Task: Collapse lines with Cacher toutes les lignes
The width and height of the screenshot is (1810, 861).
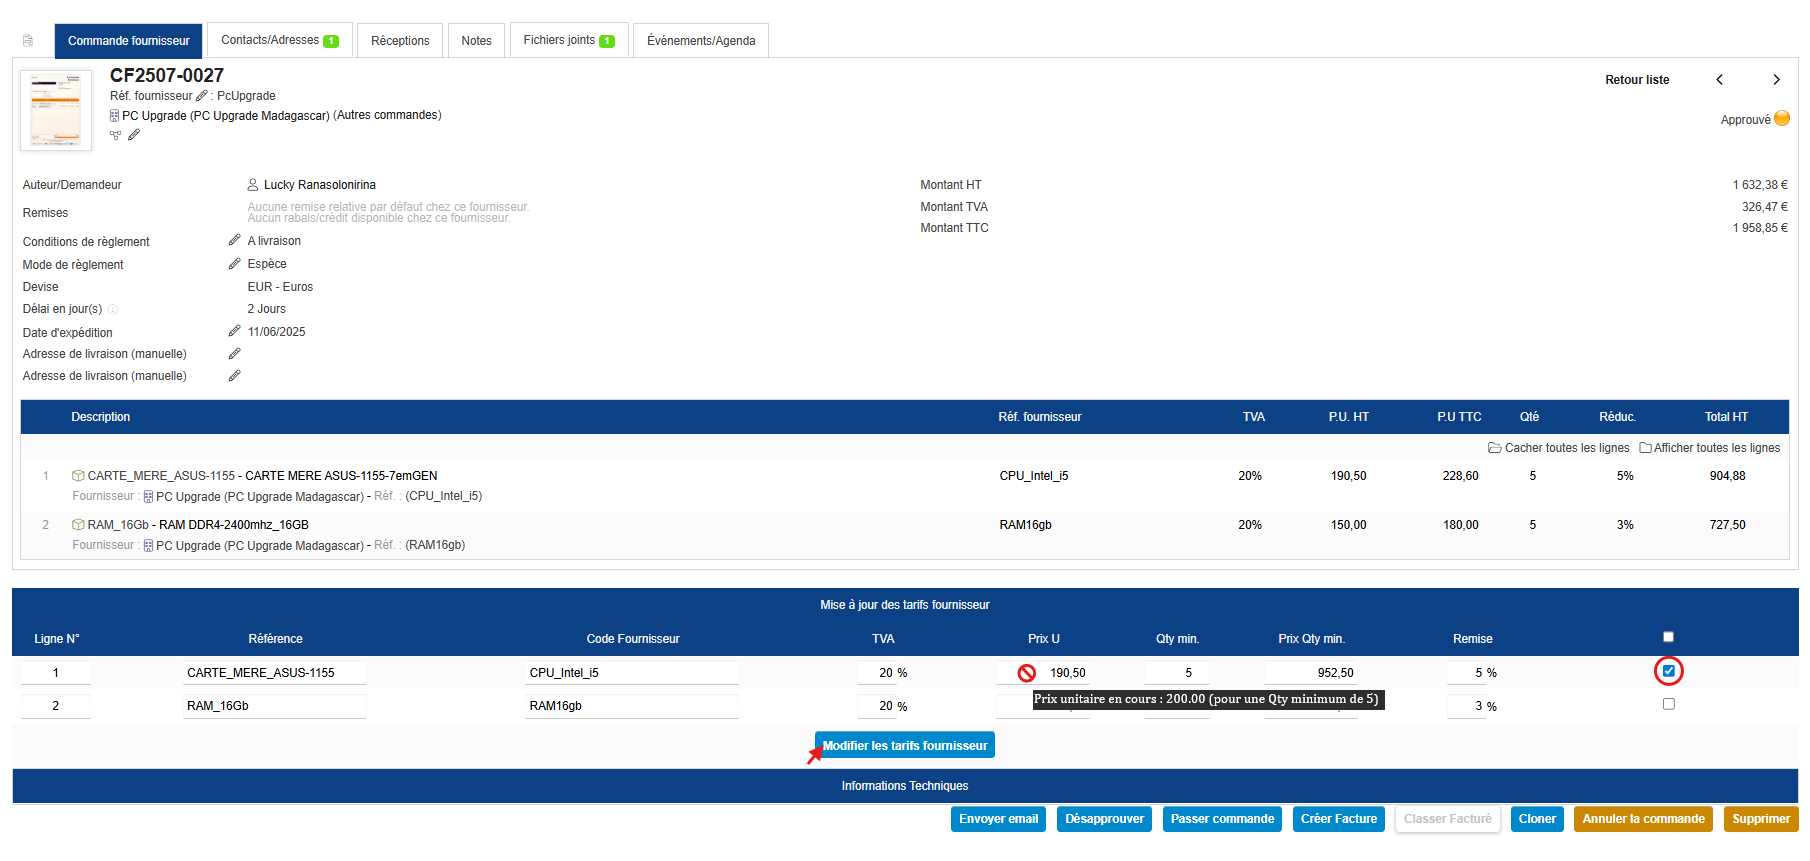Action: click(1558, 448)
